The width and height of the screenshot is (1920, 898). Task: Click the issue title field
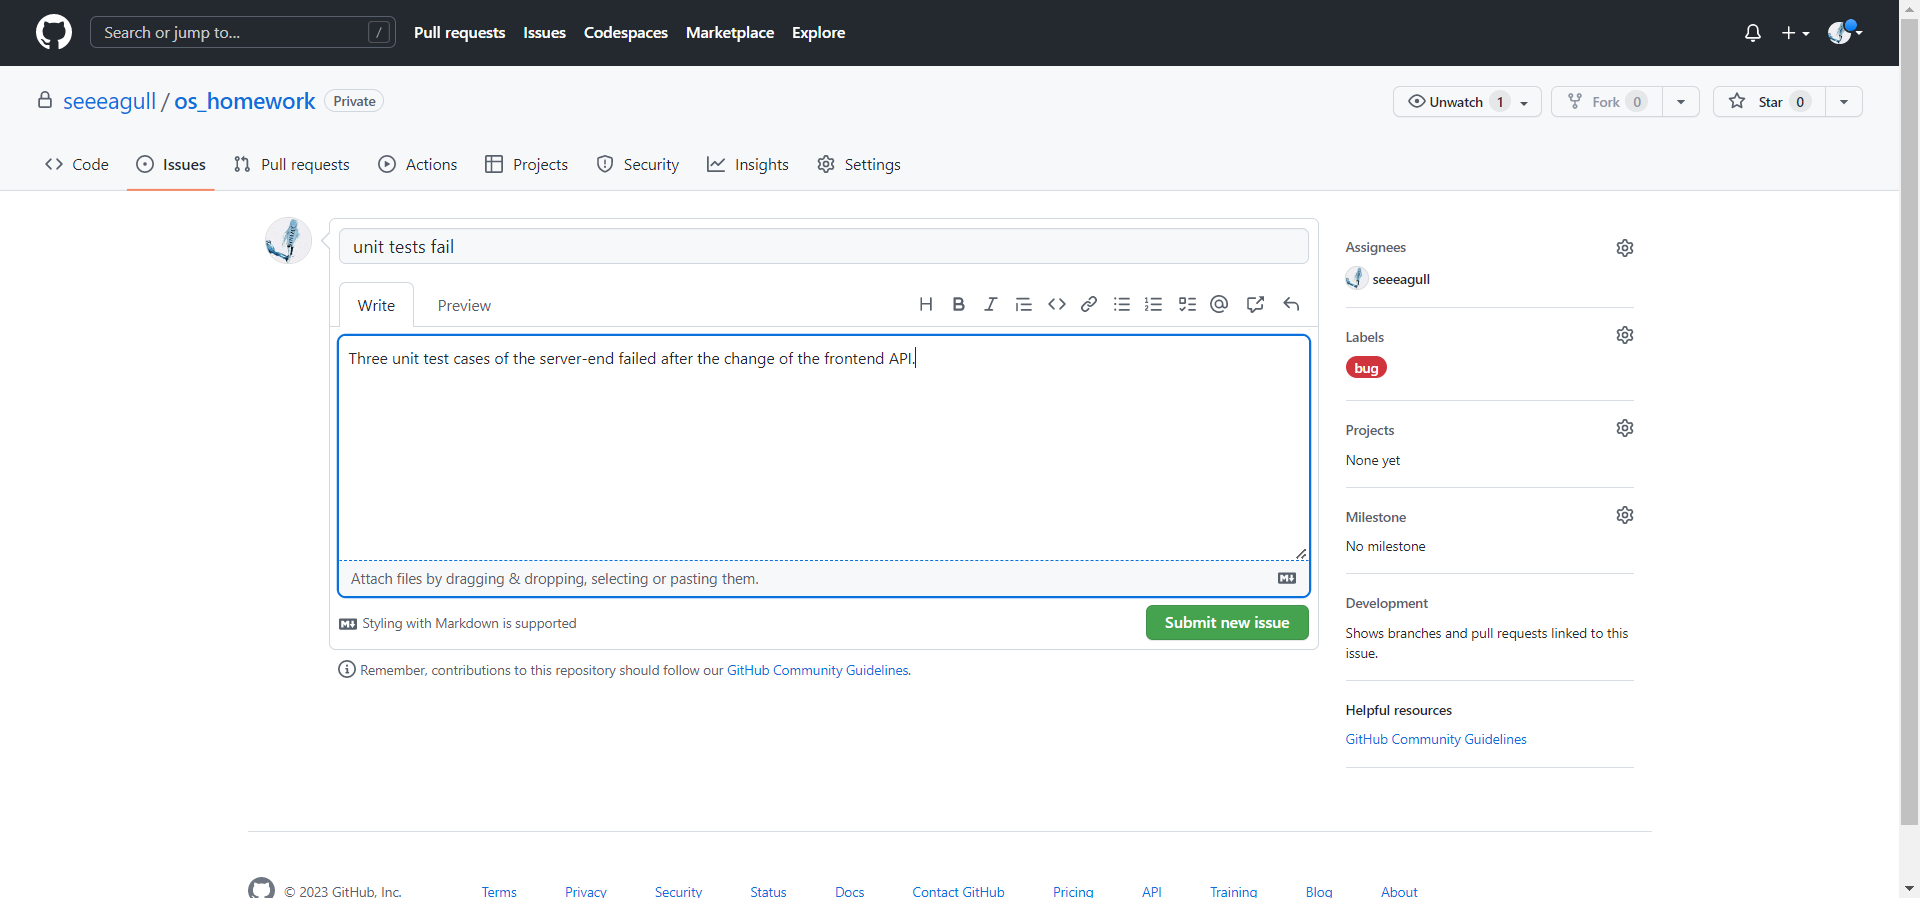coord(824,246)
